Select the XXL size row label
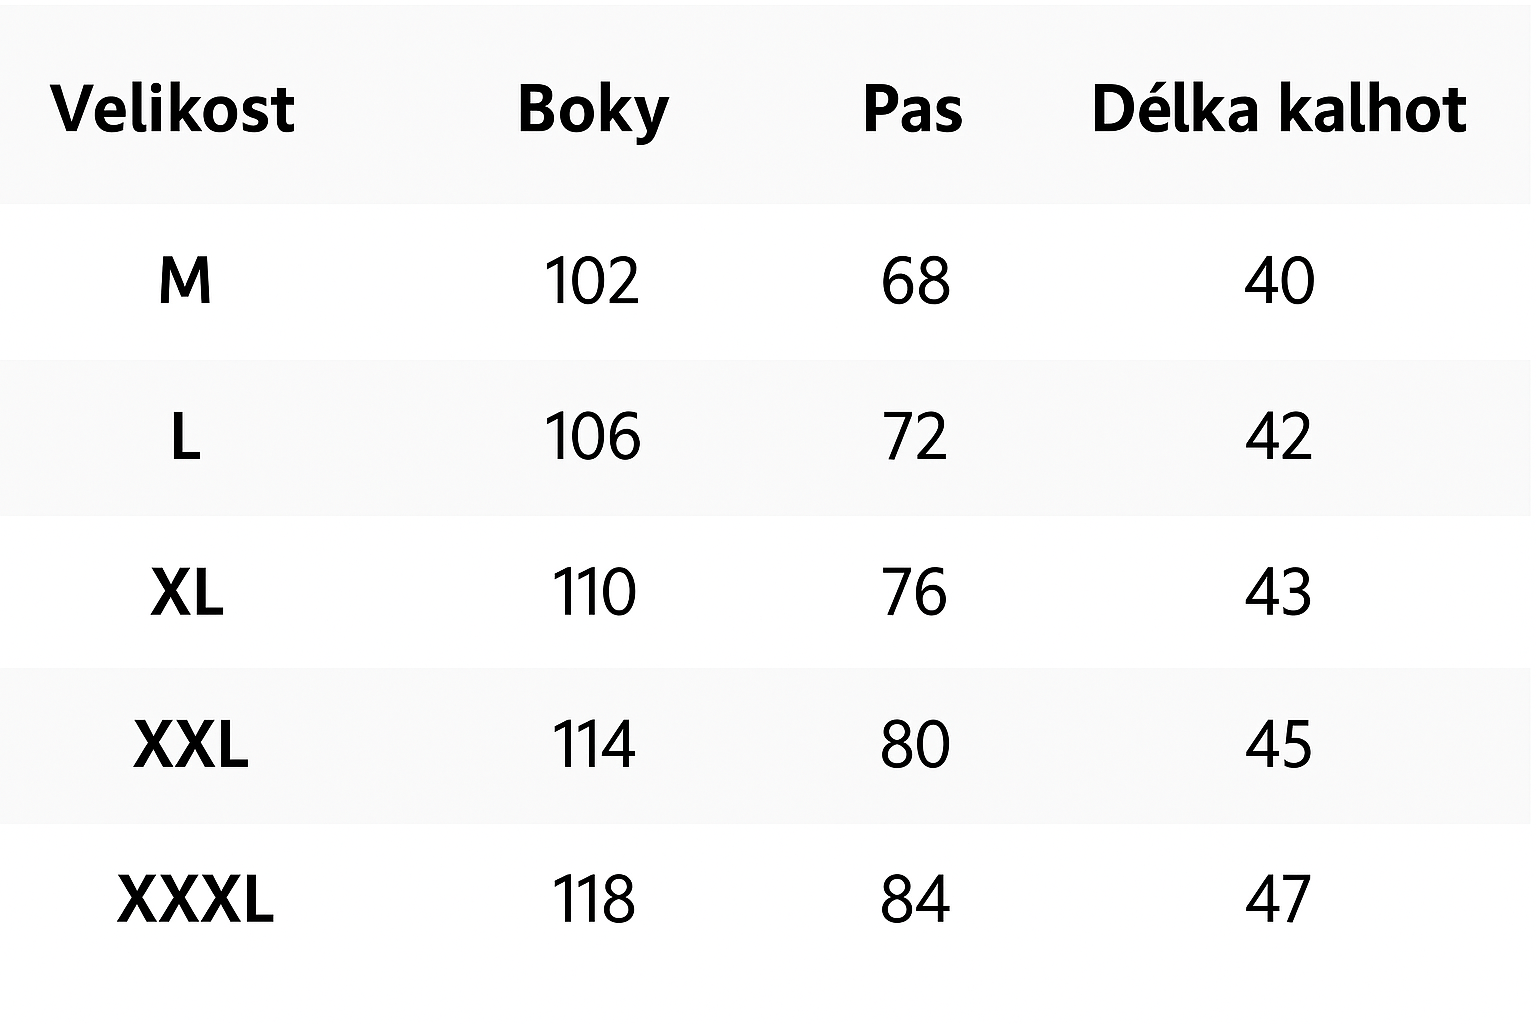Screen dimensions: 1536x1024 pyautogui.click(x=190, y=745)
